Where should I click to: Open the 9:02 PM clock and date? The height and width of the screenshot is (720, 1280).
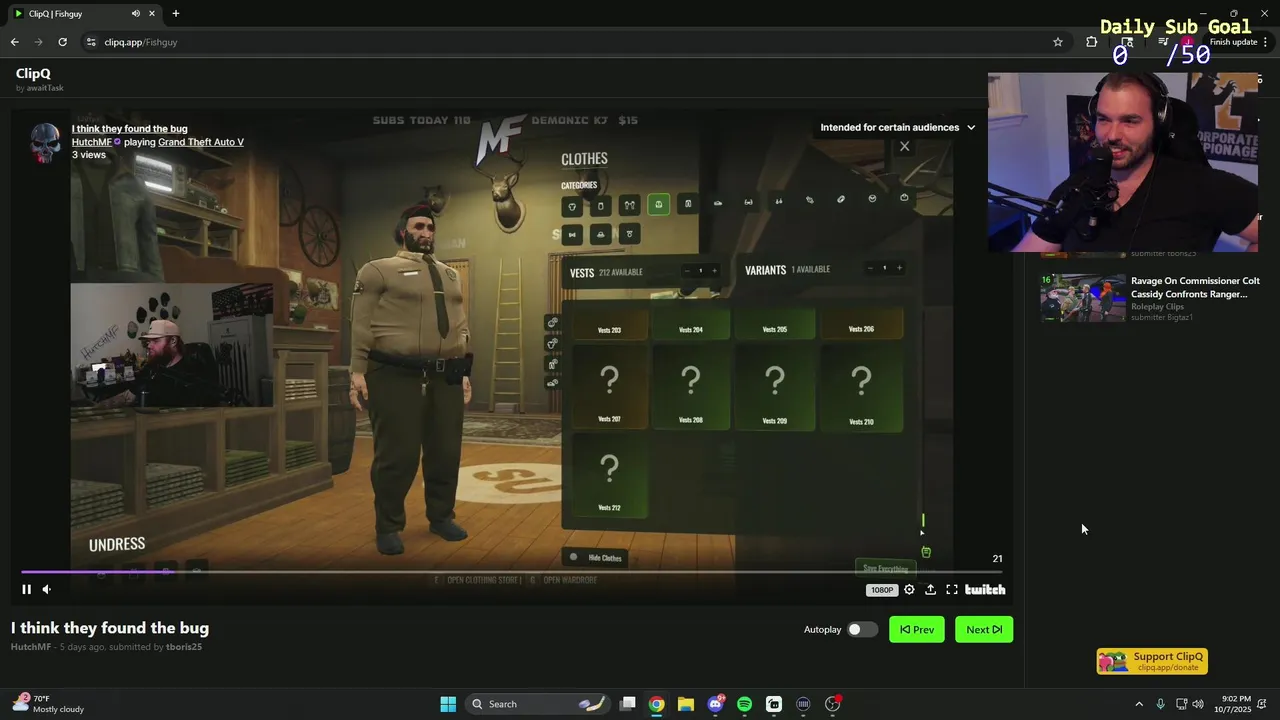[1233, 704]
